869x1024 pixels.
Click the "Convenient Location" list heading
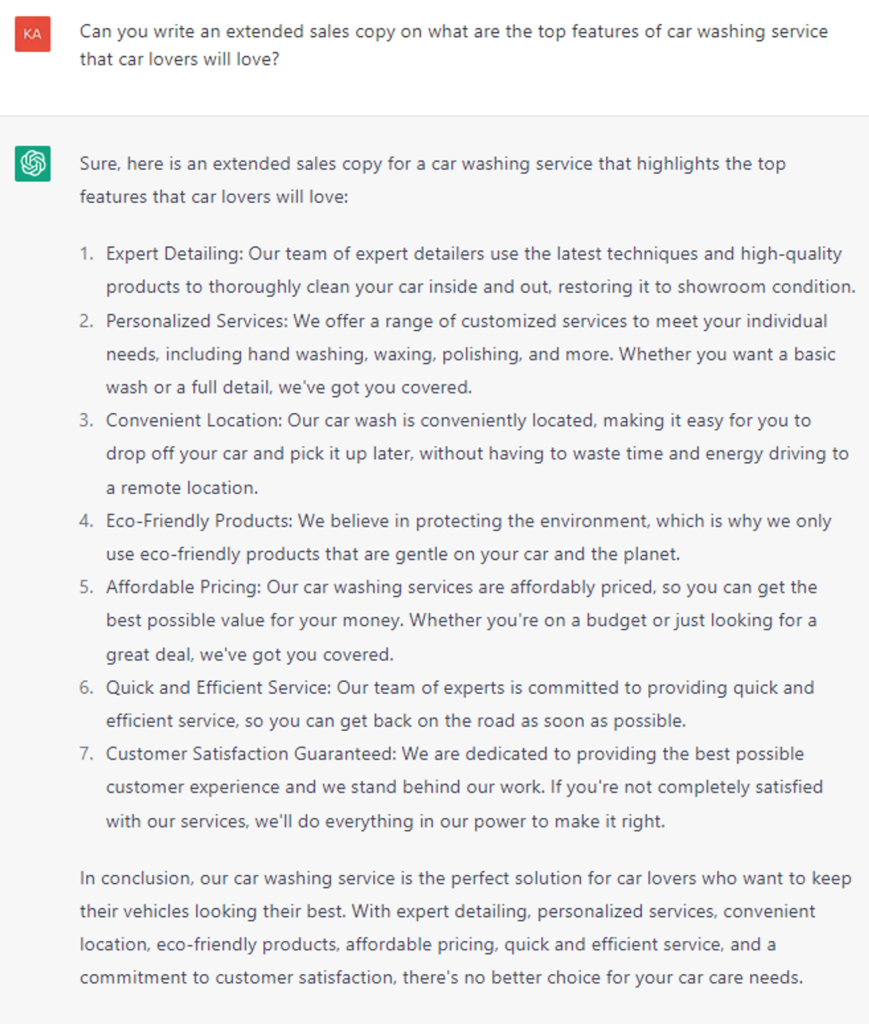pyautogui.click(x=196, y=421)
